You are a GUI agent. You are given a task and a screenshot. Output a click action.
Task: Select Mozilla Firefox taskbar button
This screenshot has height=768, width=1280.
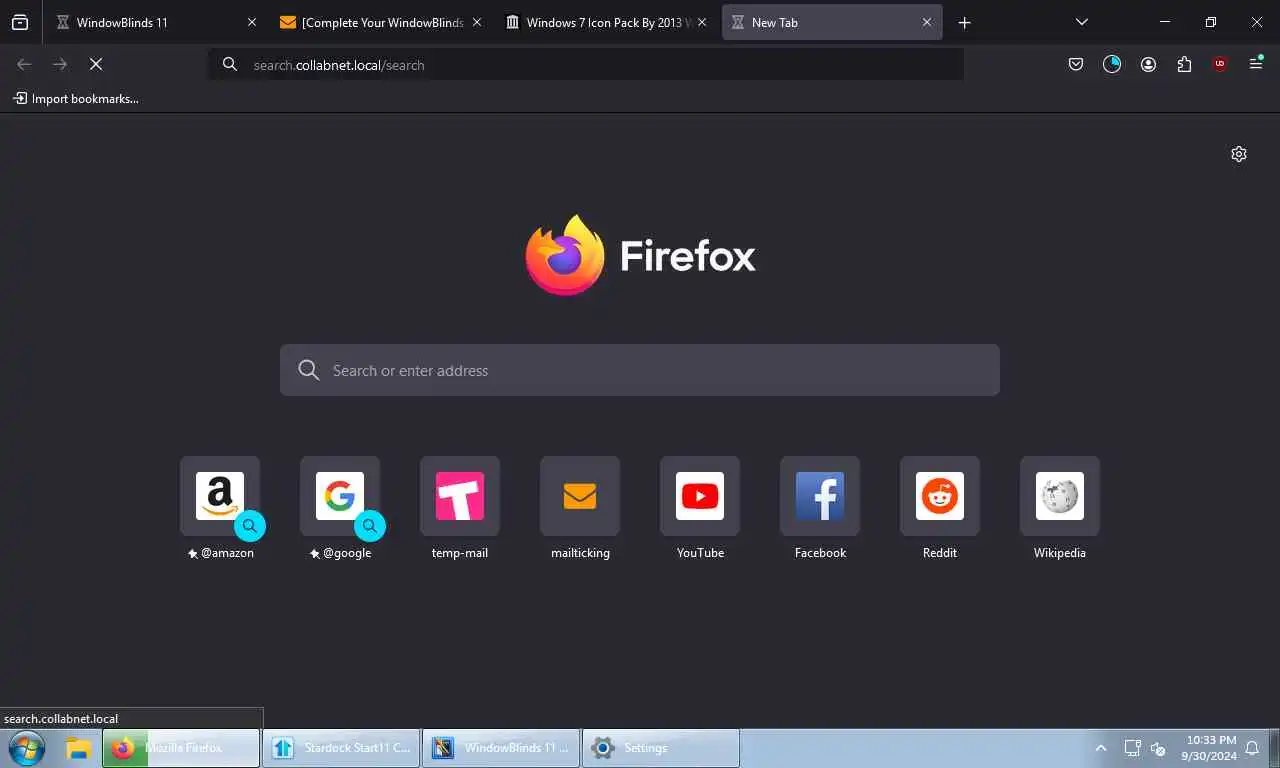coord(181,748)
